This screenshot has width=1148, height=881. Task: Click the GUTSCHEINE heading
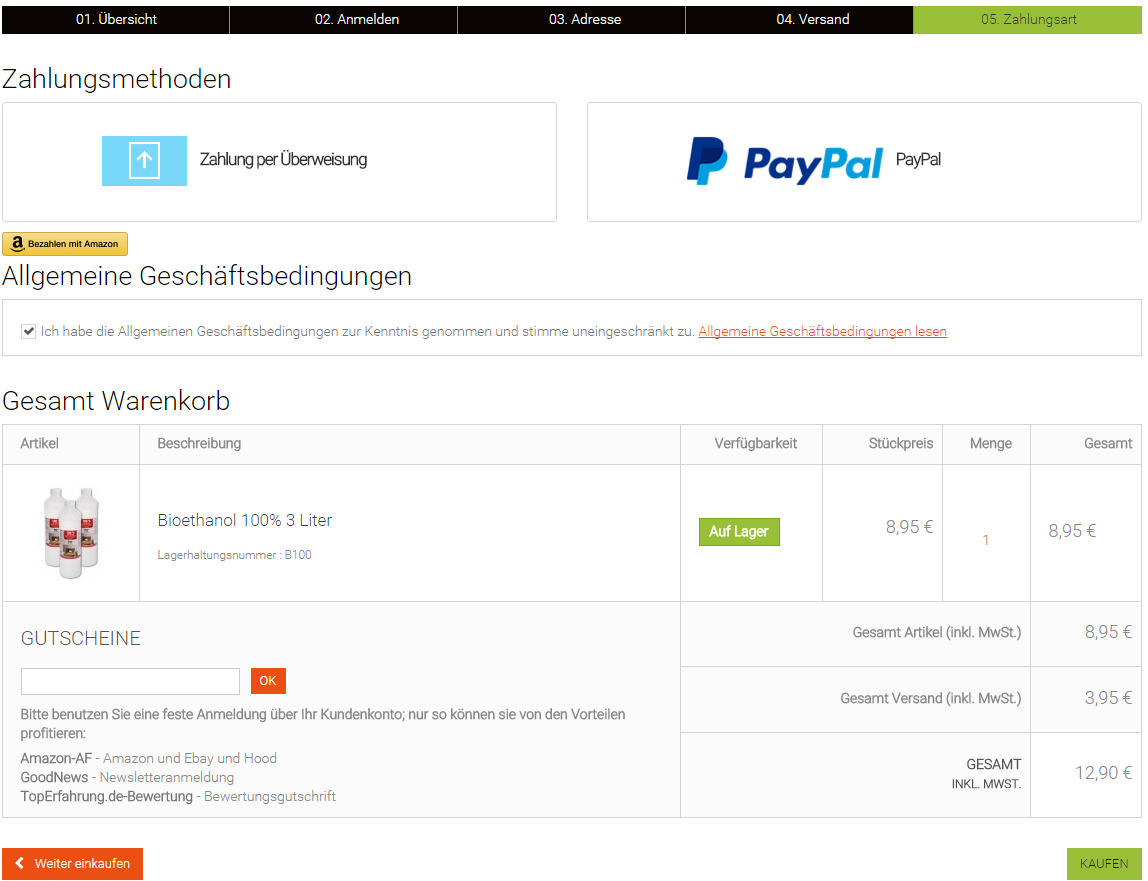(81, 639)
